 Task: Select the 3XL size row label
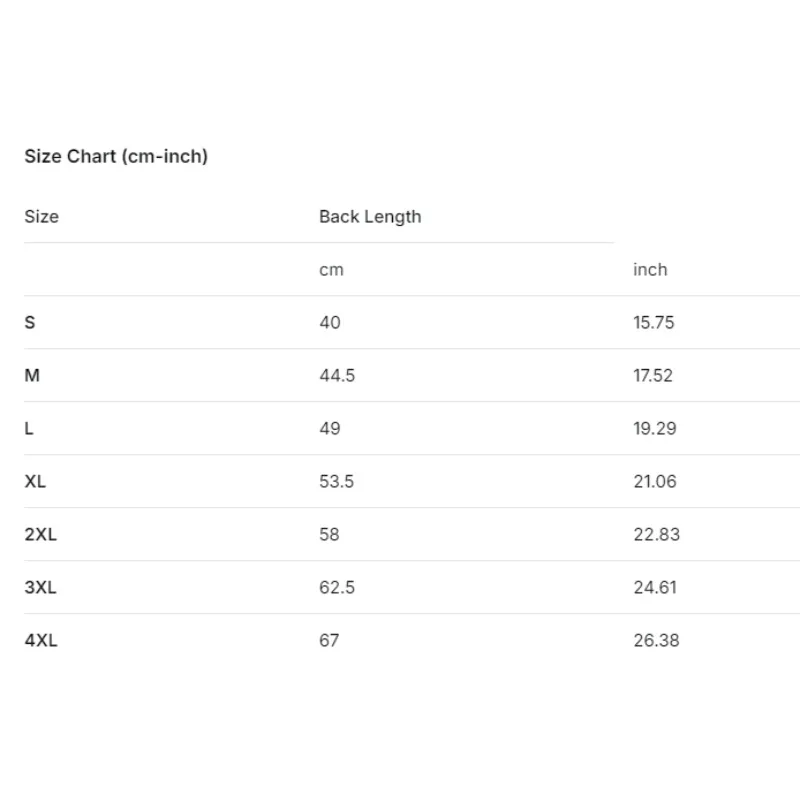tap(40, 587)
